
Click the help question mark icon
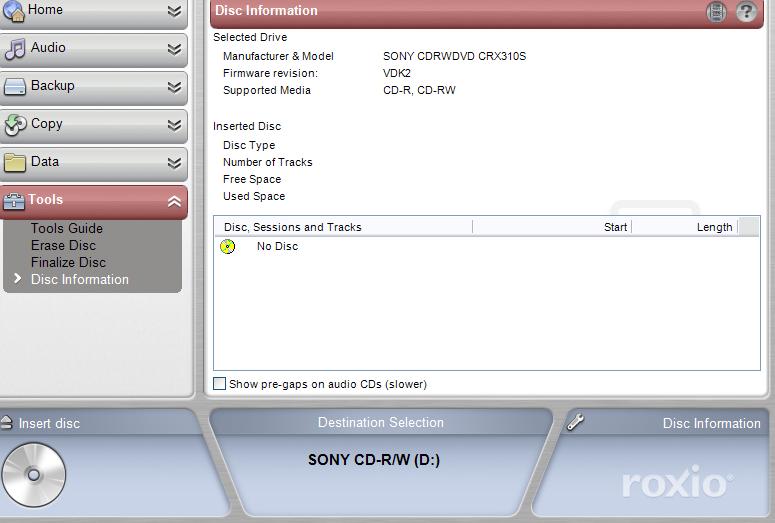point(746,11)
